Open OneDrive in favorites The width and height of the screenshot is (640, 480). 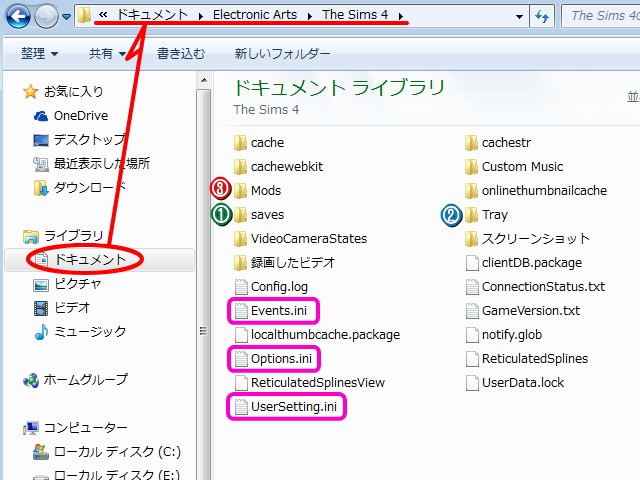click(71, 116)
